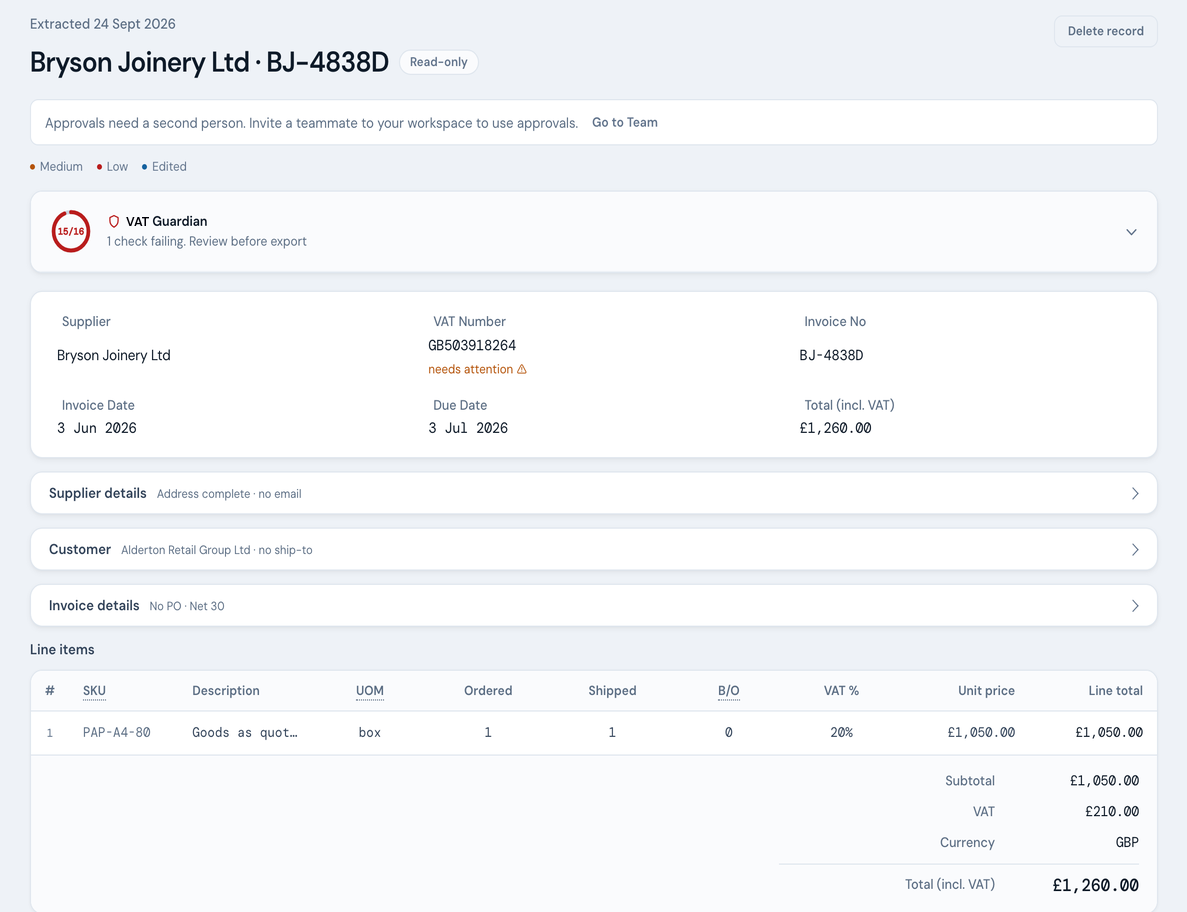Click the header Total value £1,260.00

[835, 428]
